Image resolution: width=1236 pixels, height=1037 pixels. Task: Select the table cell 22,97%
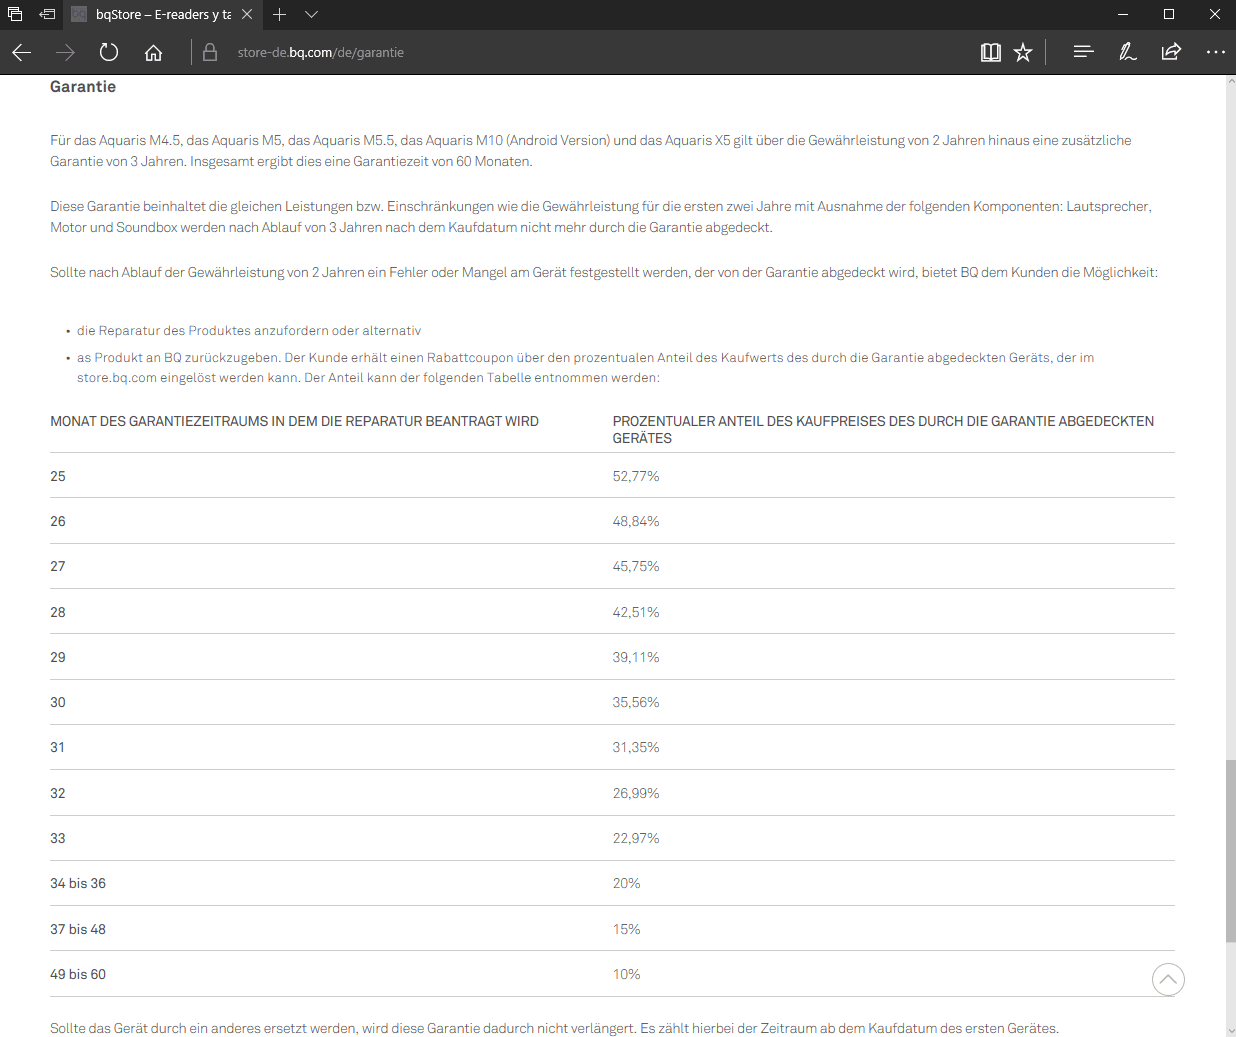click(636, 838)
